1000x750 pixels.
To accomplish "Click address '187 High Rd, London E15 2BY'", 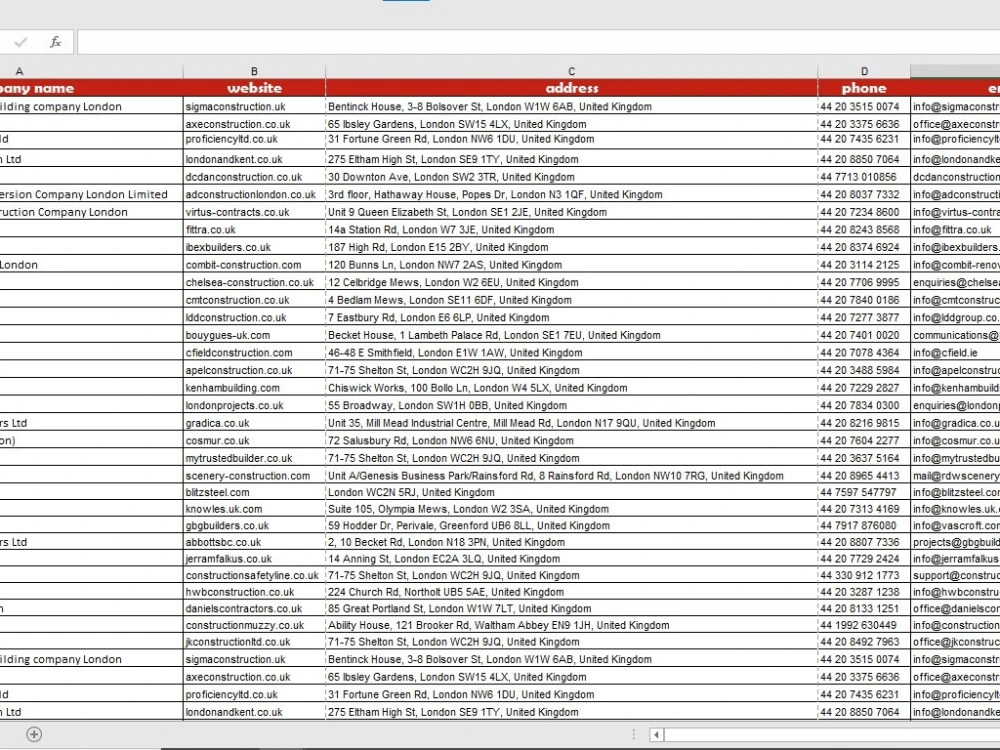I will [x=399, y=247].
